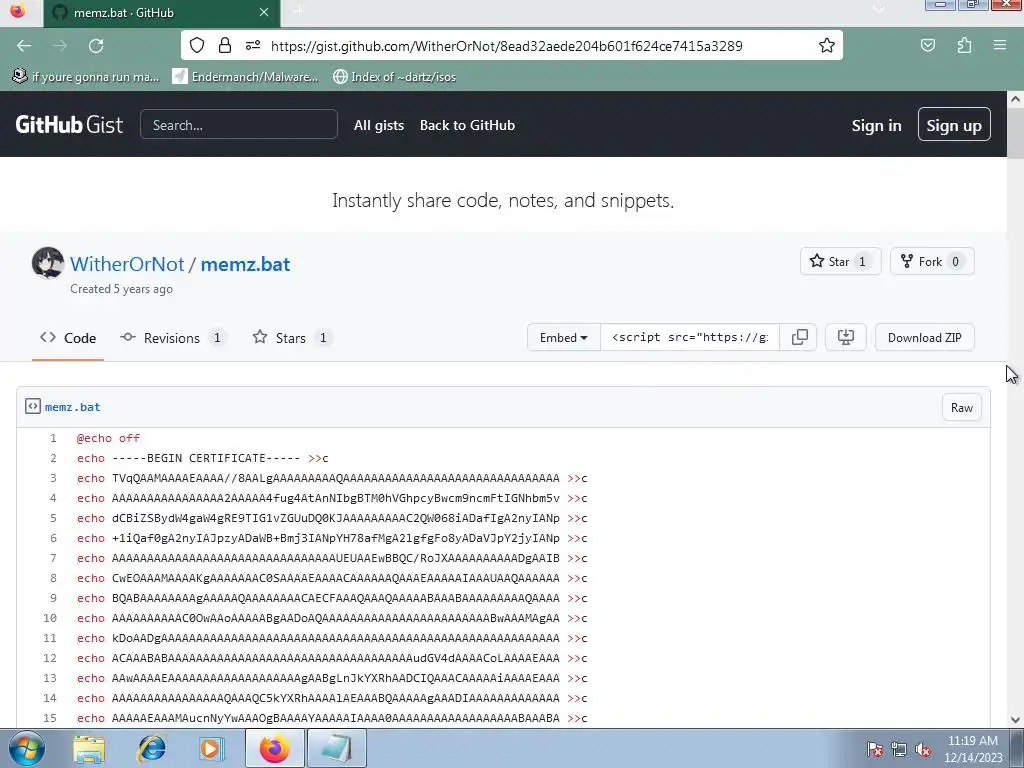Click Sign in
Viewport: 1024px width, 768px height.
tap(876, 125)
